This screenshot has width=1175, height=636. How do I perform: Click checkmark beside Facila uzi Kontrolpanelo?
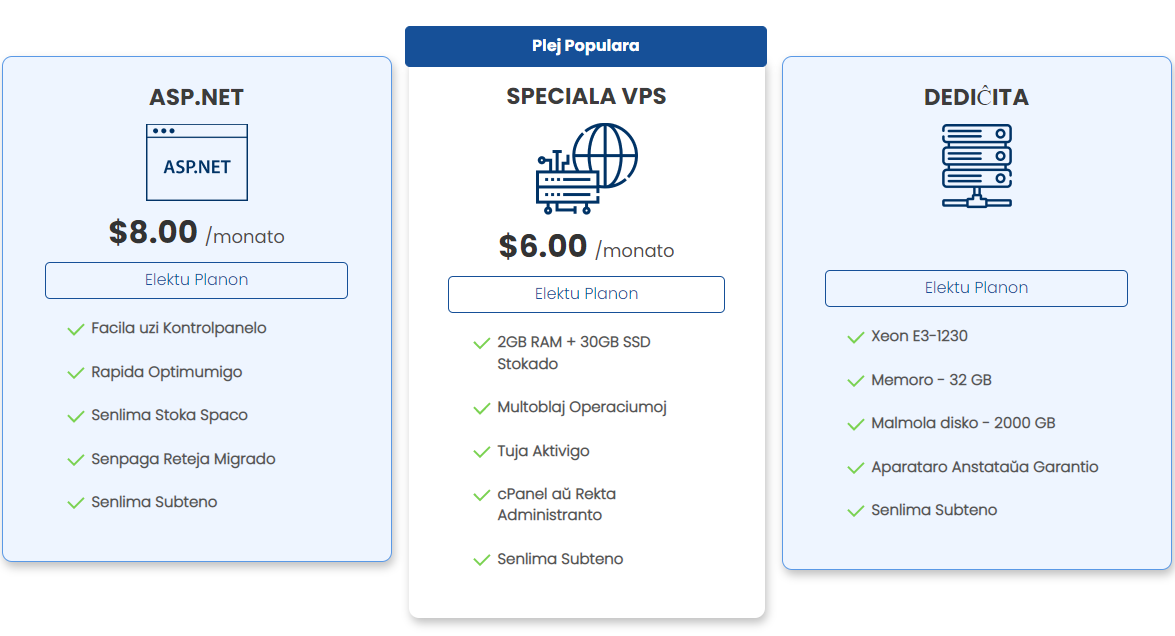[x=76, y=329]
